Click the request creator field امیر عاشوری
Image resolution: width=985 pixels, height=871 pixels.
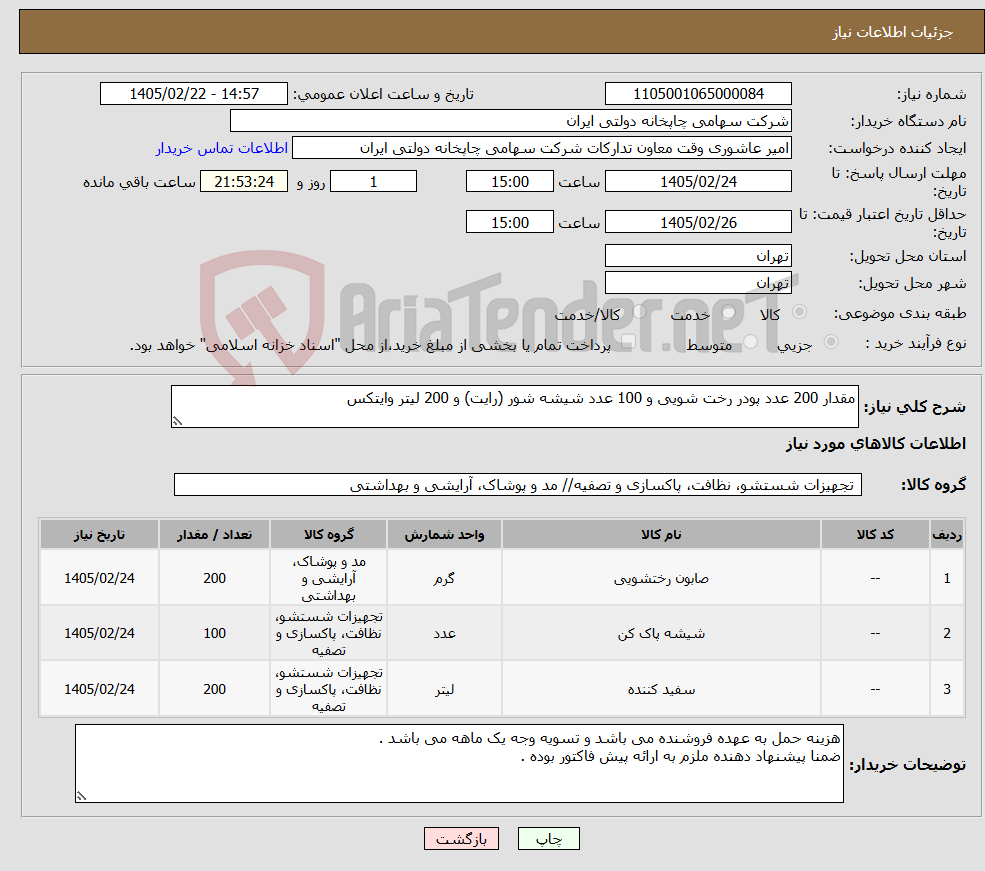pos(541,148)
